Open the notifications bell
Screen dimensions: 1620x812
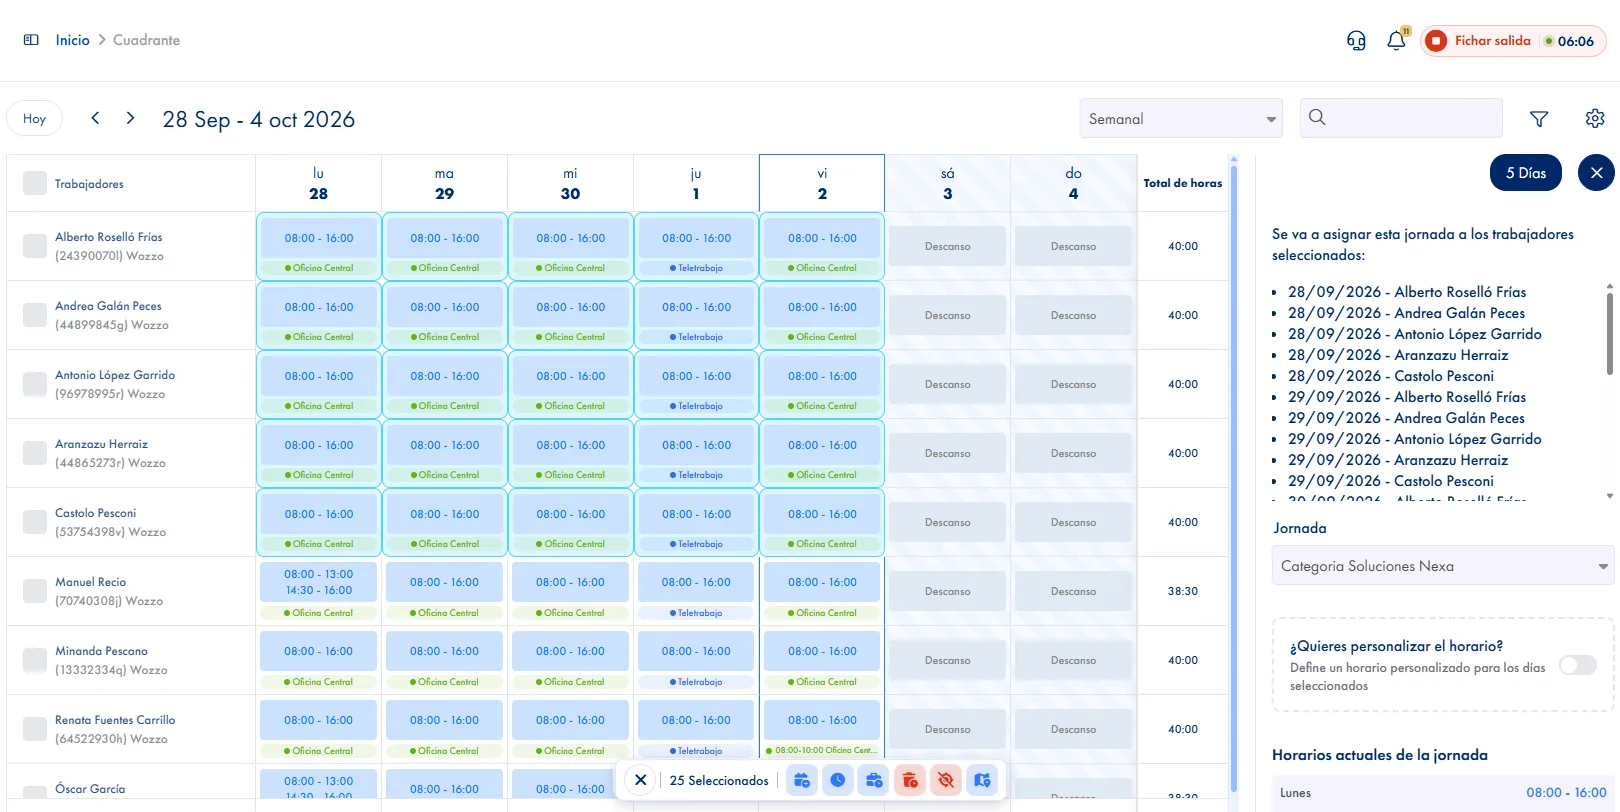pyautogui.click(x=1397, y=40)
